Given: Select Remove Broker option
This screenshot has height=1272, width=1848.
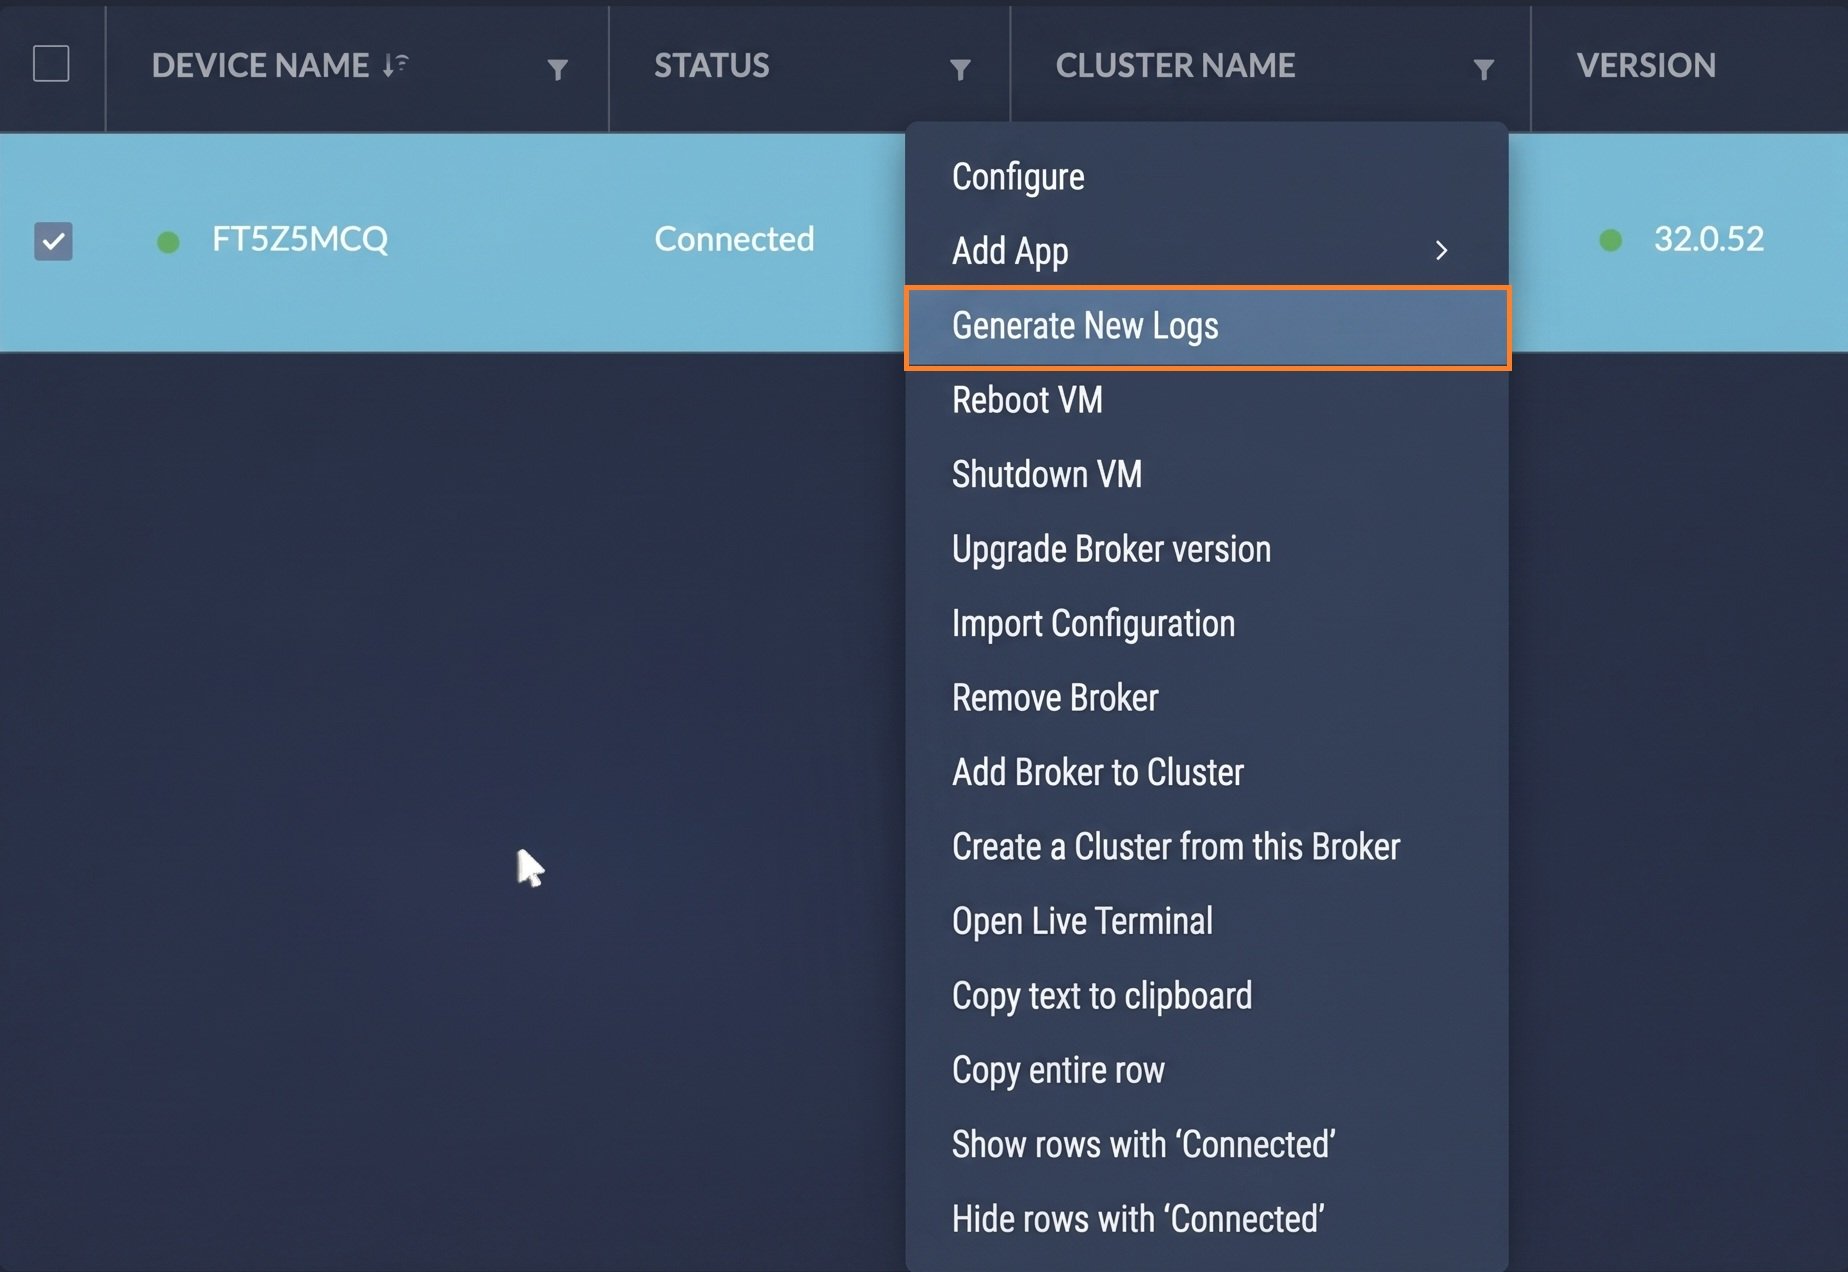Looking at the screenshot, I should tap(1207, 698).
